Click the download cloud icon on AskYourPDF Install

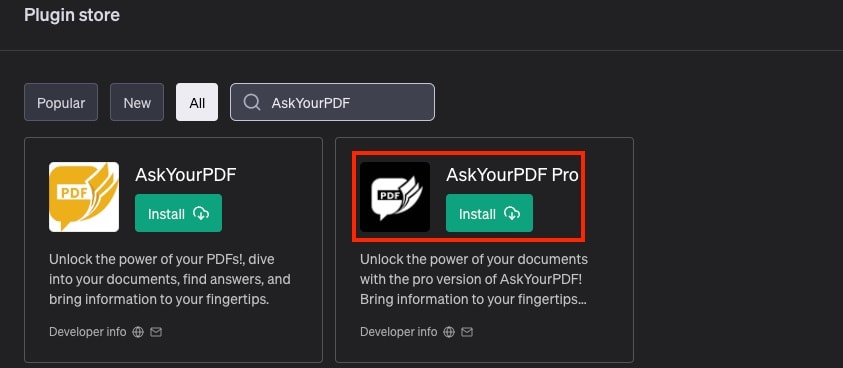pos(201,214)
